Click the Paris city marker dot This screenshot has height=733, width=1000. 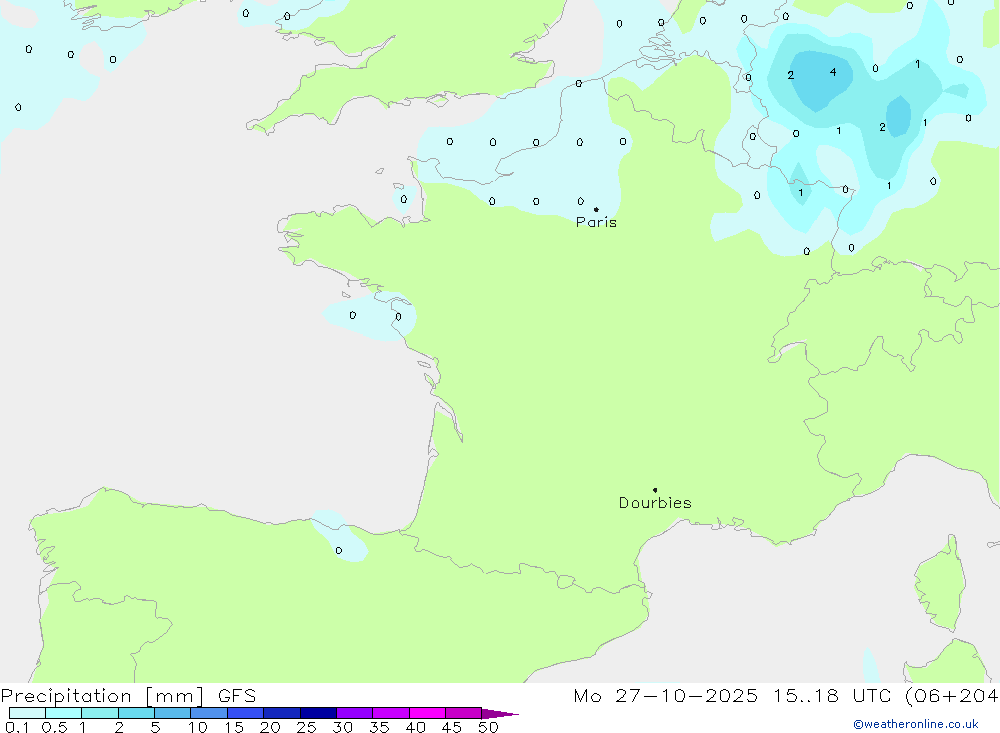pos(596,209)
